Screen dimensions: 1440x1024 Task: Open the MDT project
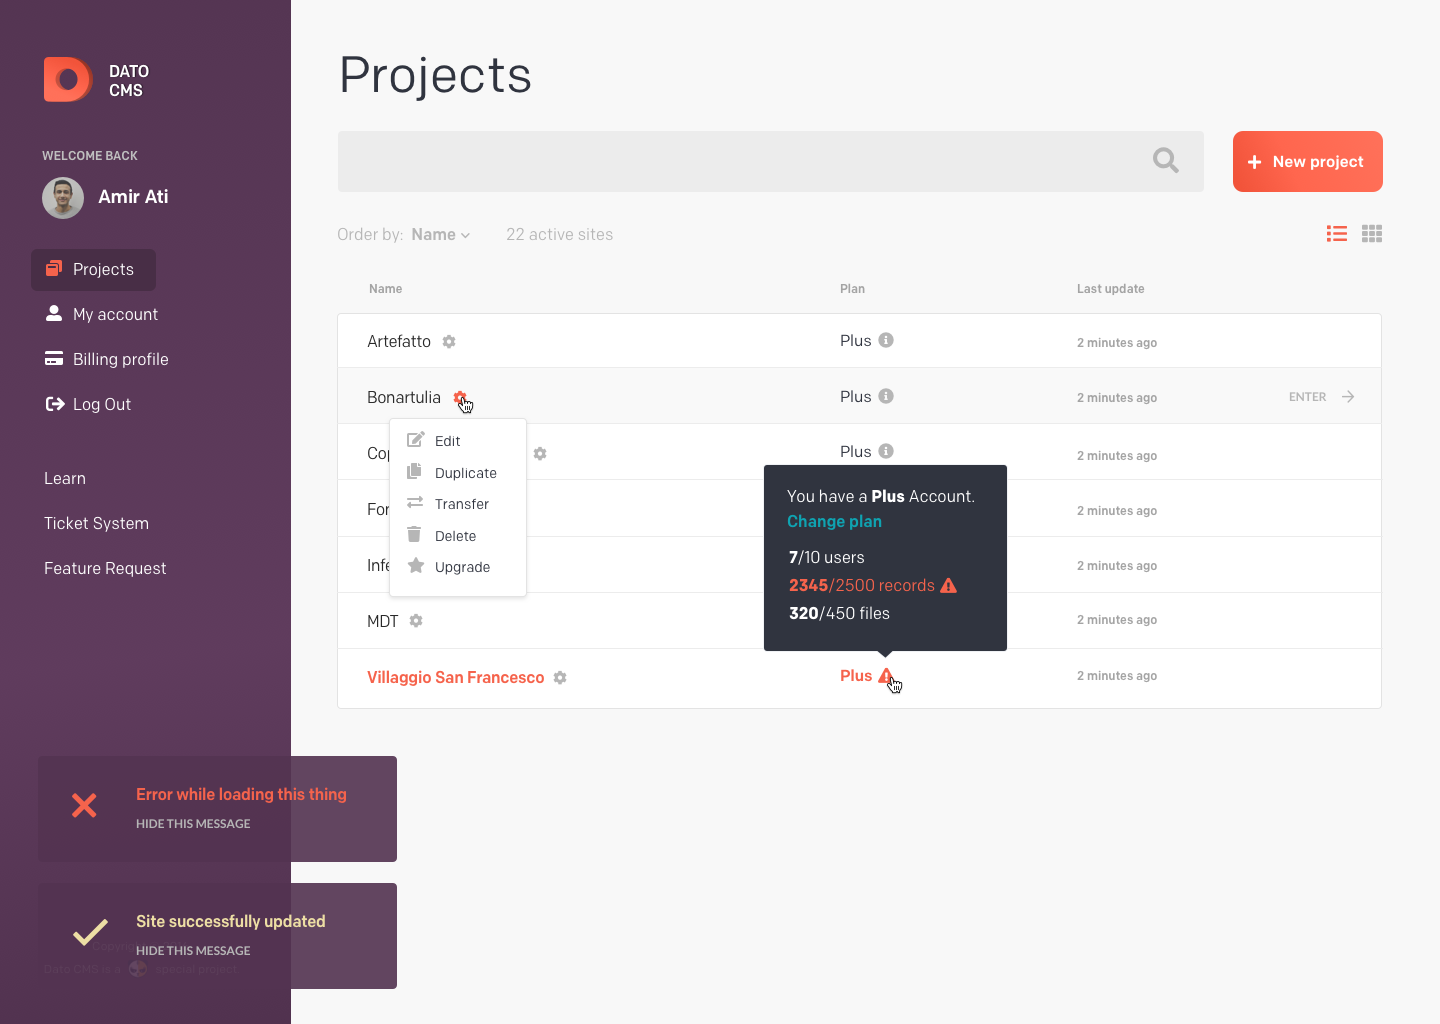[383, 621]
